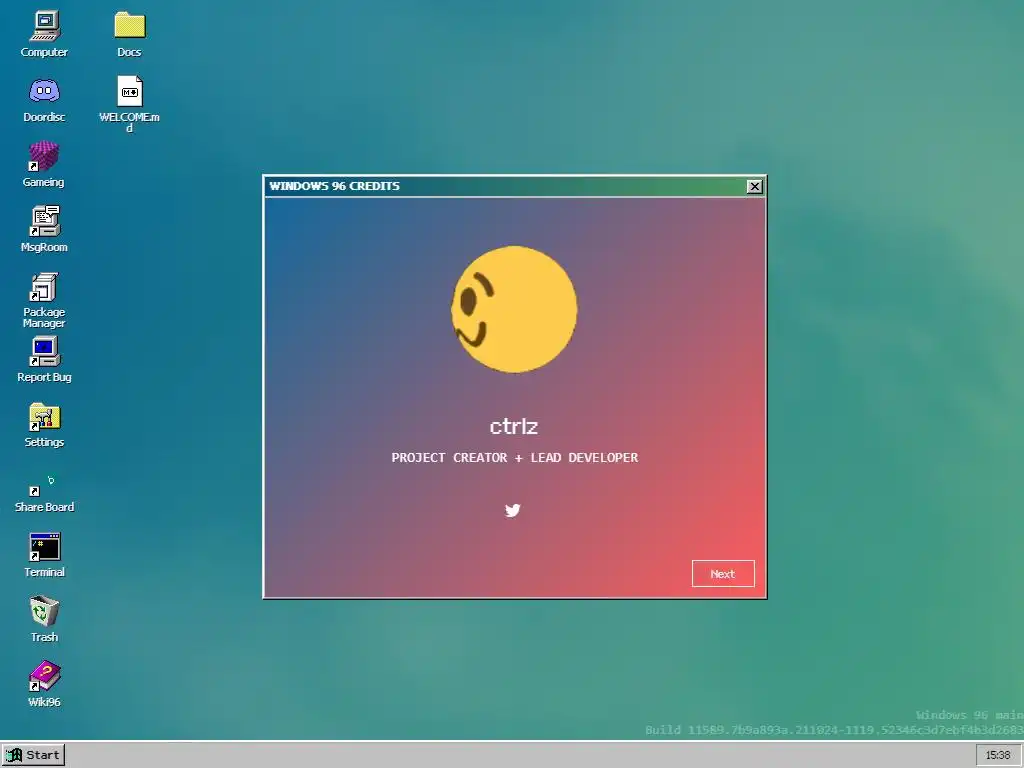Click the Next button in credits window

click(723, 573)
